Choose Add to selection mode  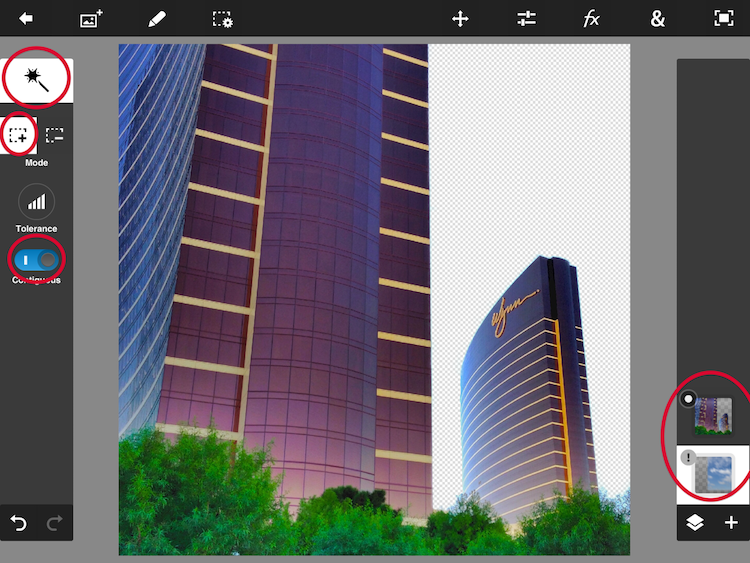click(18, 135)
